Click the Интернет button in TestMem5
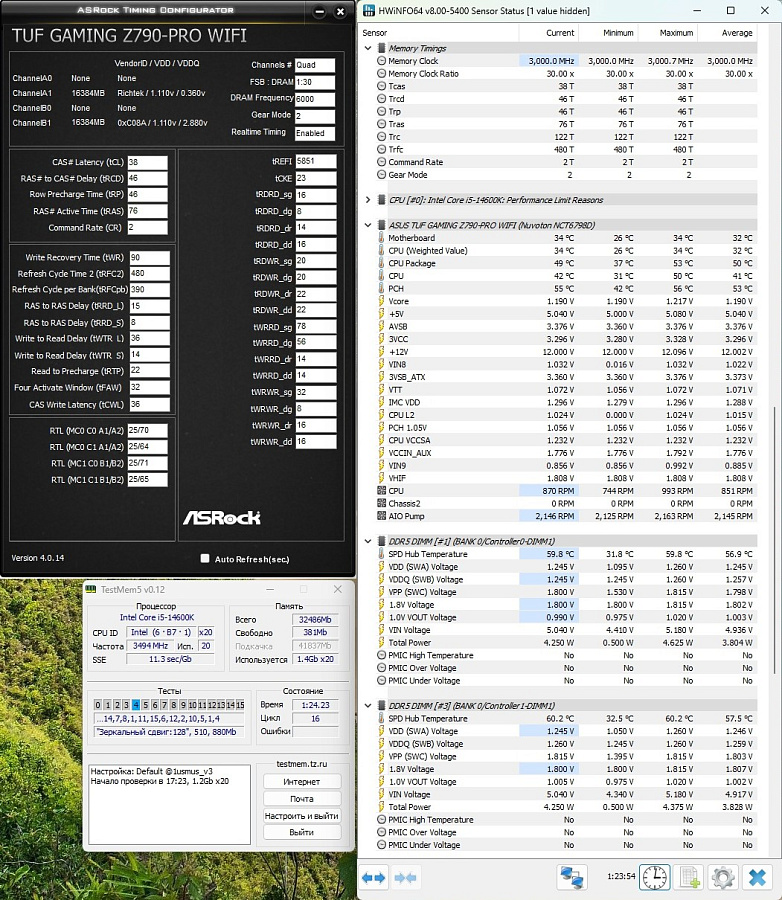Viewport: 782px width, 900px height. [x=302, y=782]
